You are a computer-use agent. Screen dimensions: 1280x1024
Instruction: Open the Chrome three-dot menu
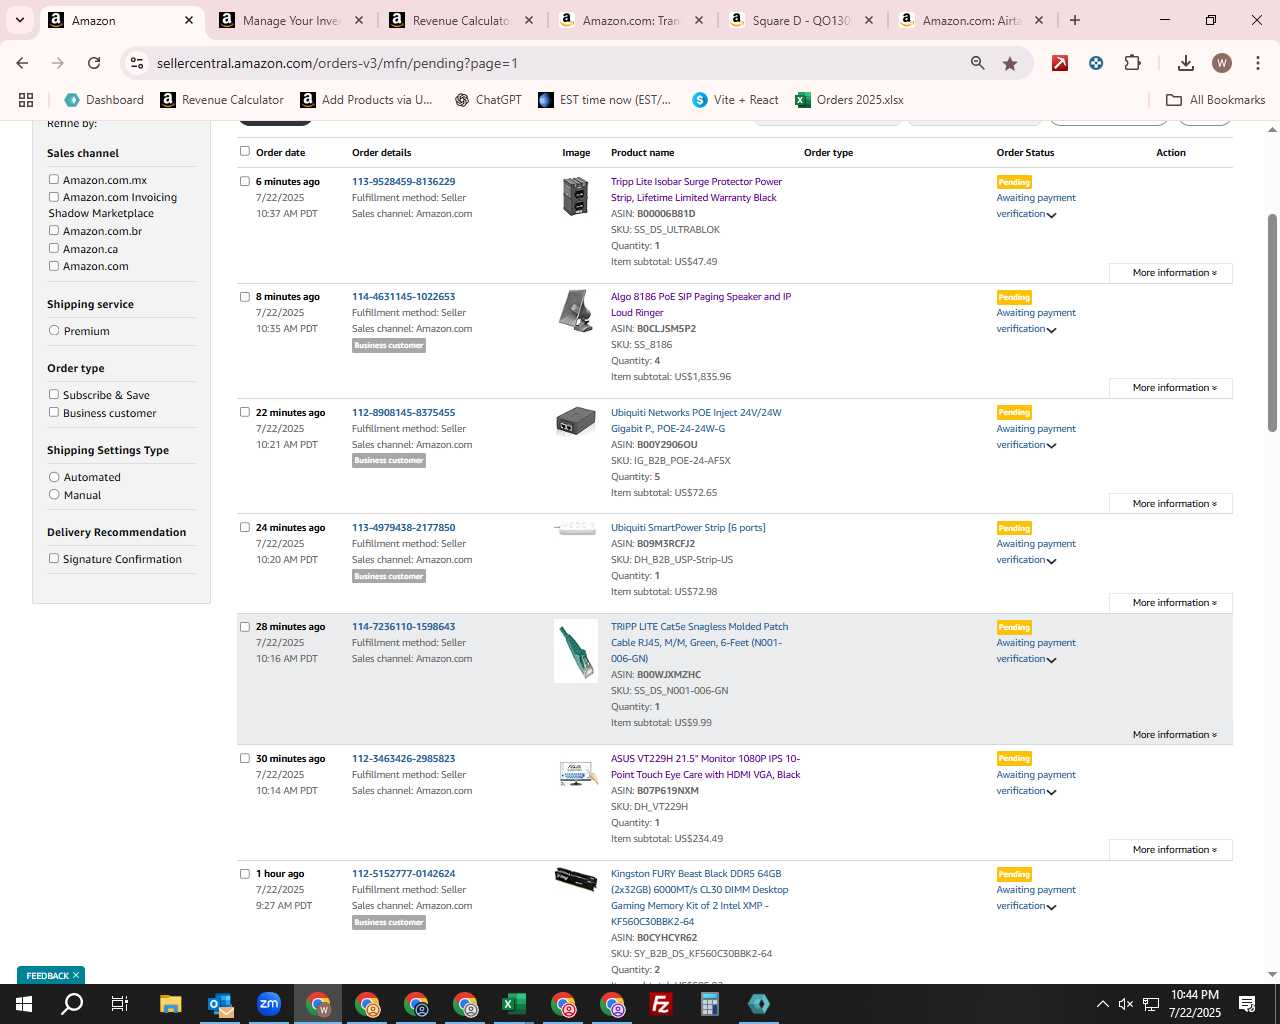1258,63
